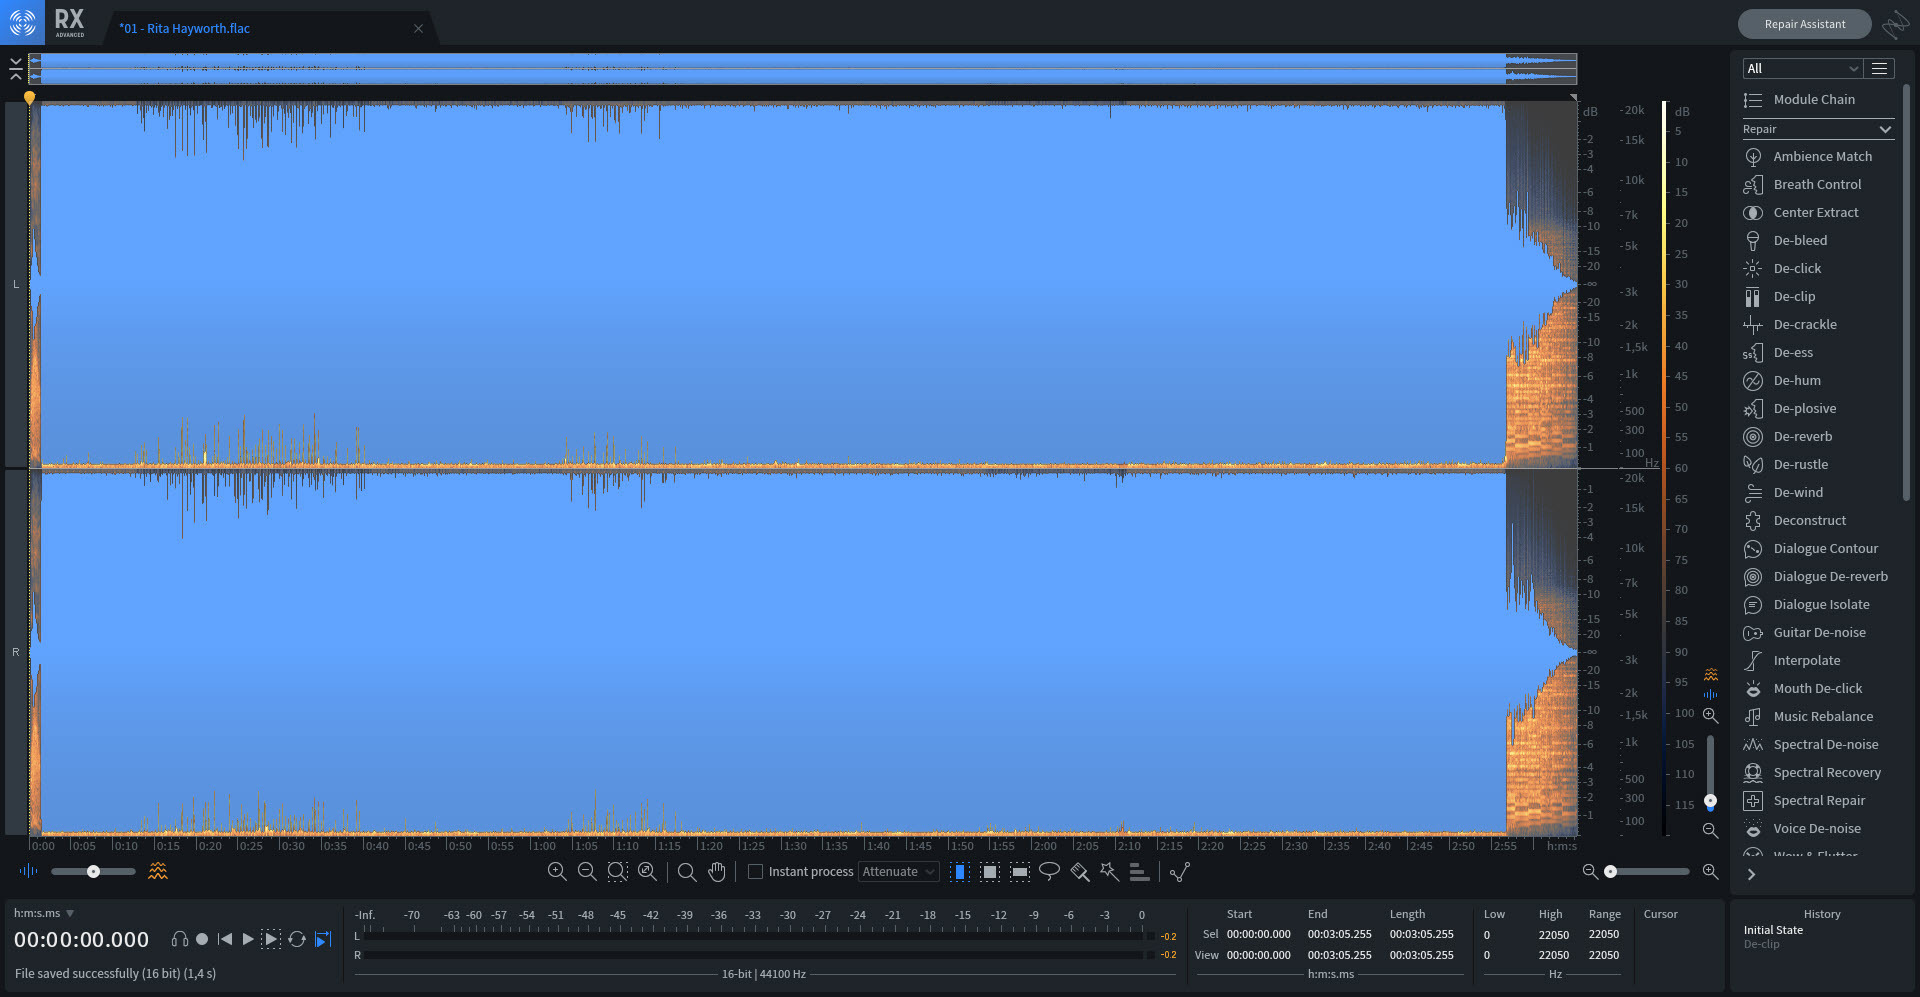The height and width of the screenshot is (997, 1920).
Task: Select the Magic Wand tool
Action: tap(1109, 871)
